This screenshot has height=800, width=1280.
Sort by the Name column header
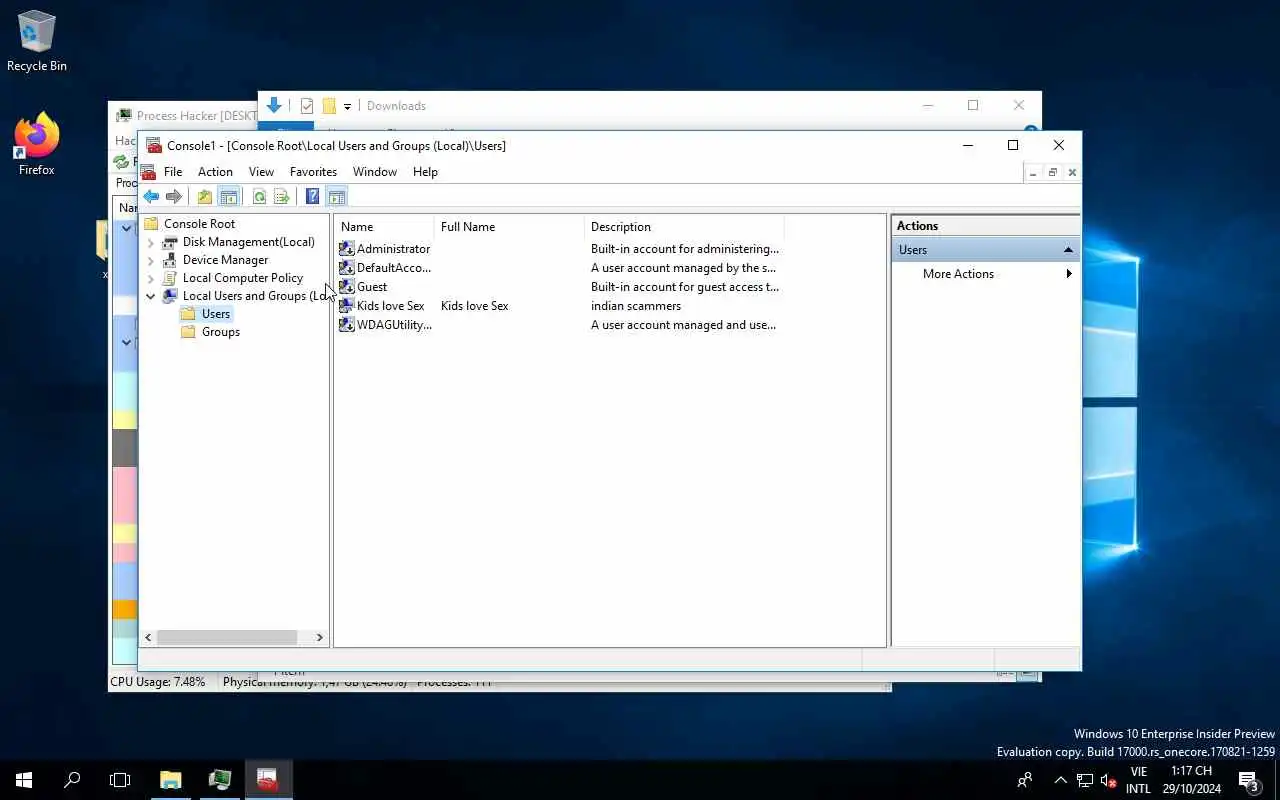(384, 227)
